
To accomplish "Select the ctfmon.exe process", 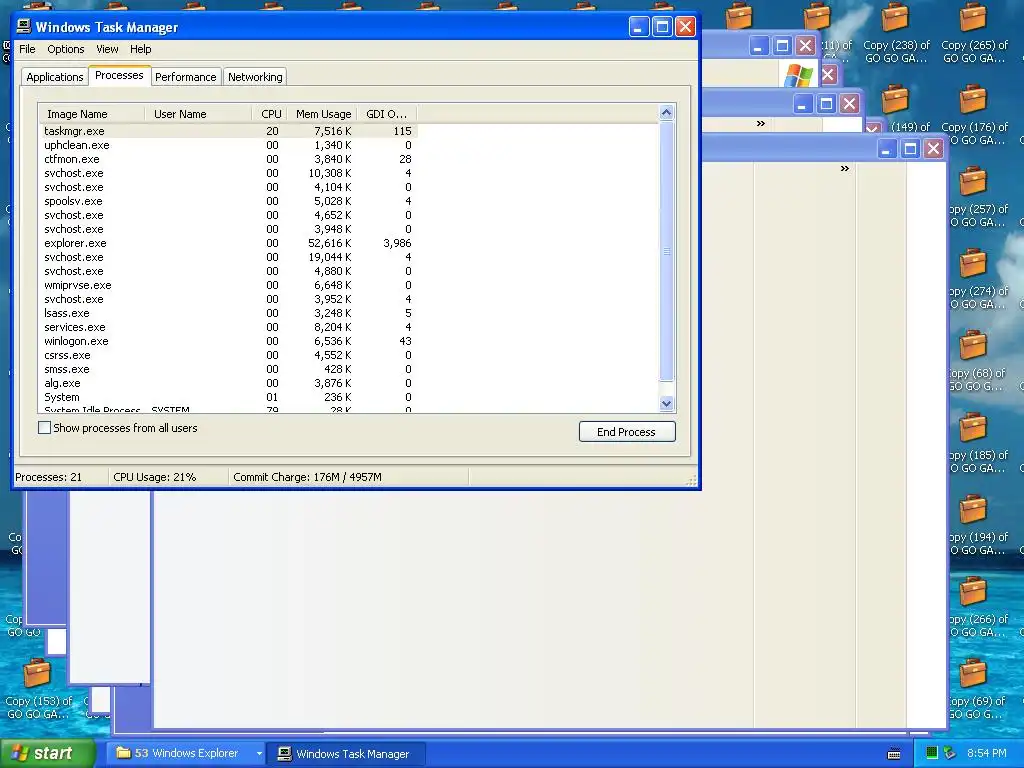I will (228, 159).
